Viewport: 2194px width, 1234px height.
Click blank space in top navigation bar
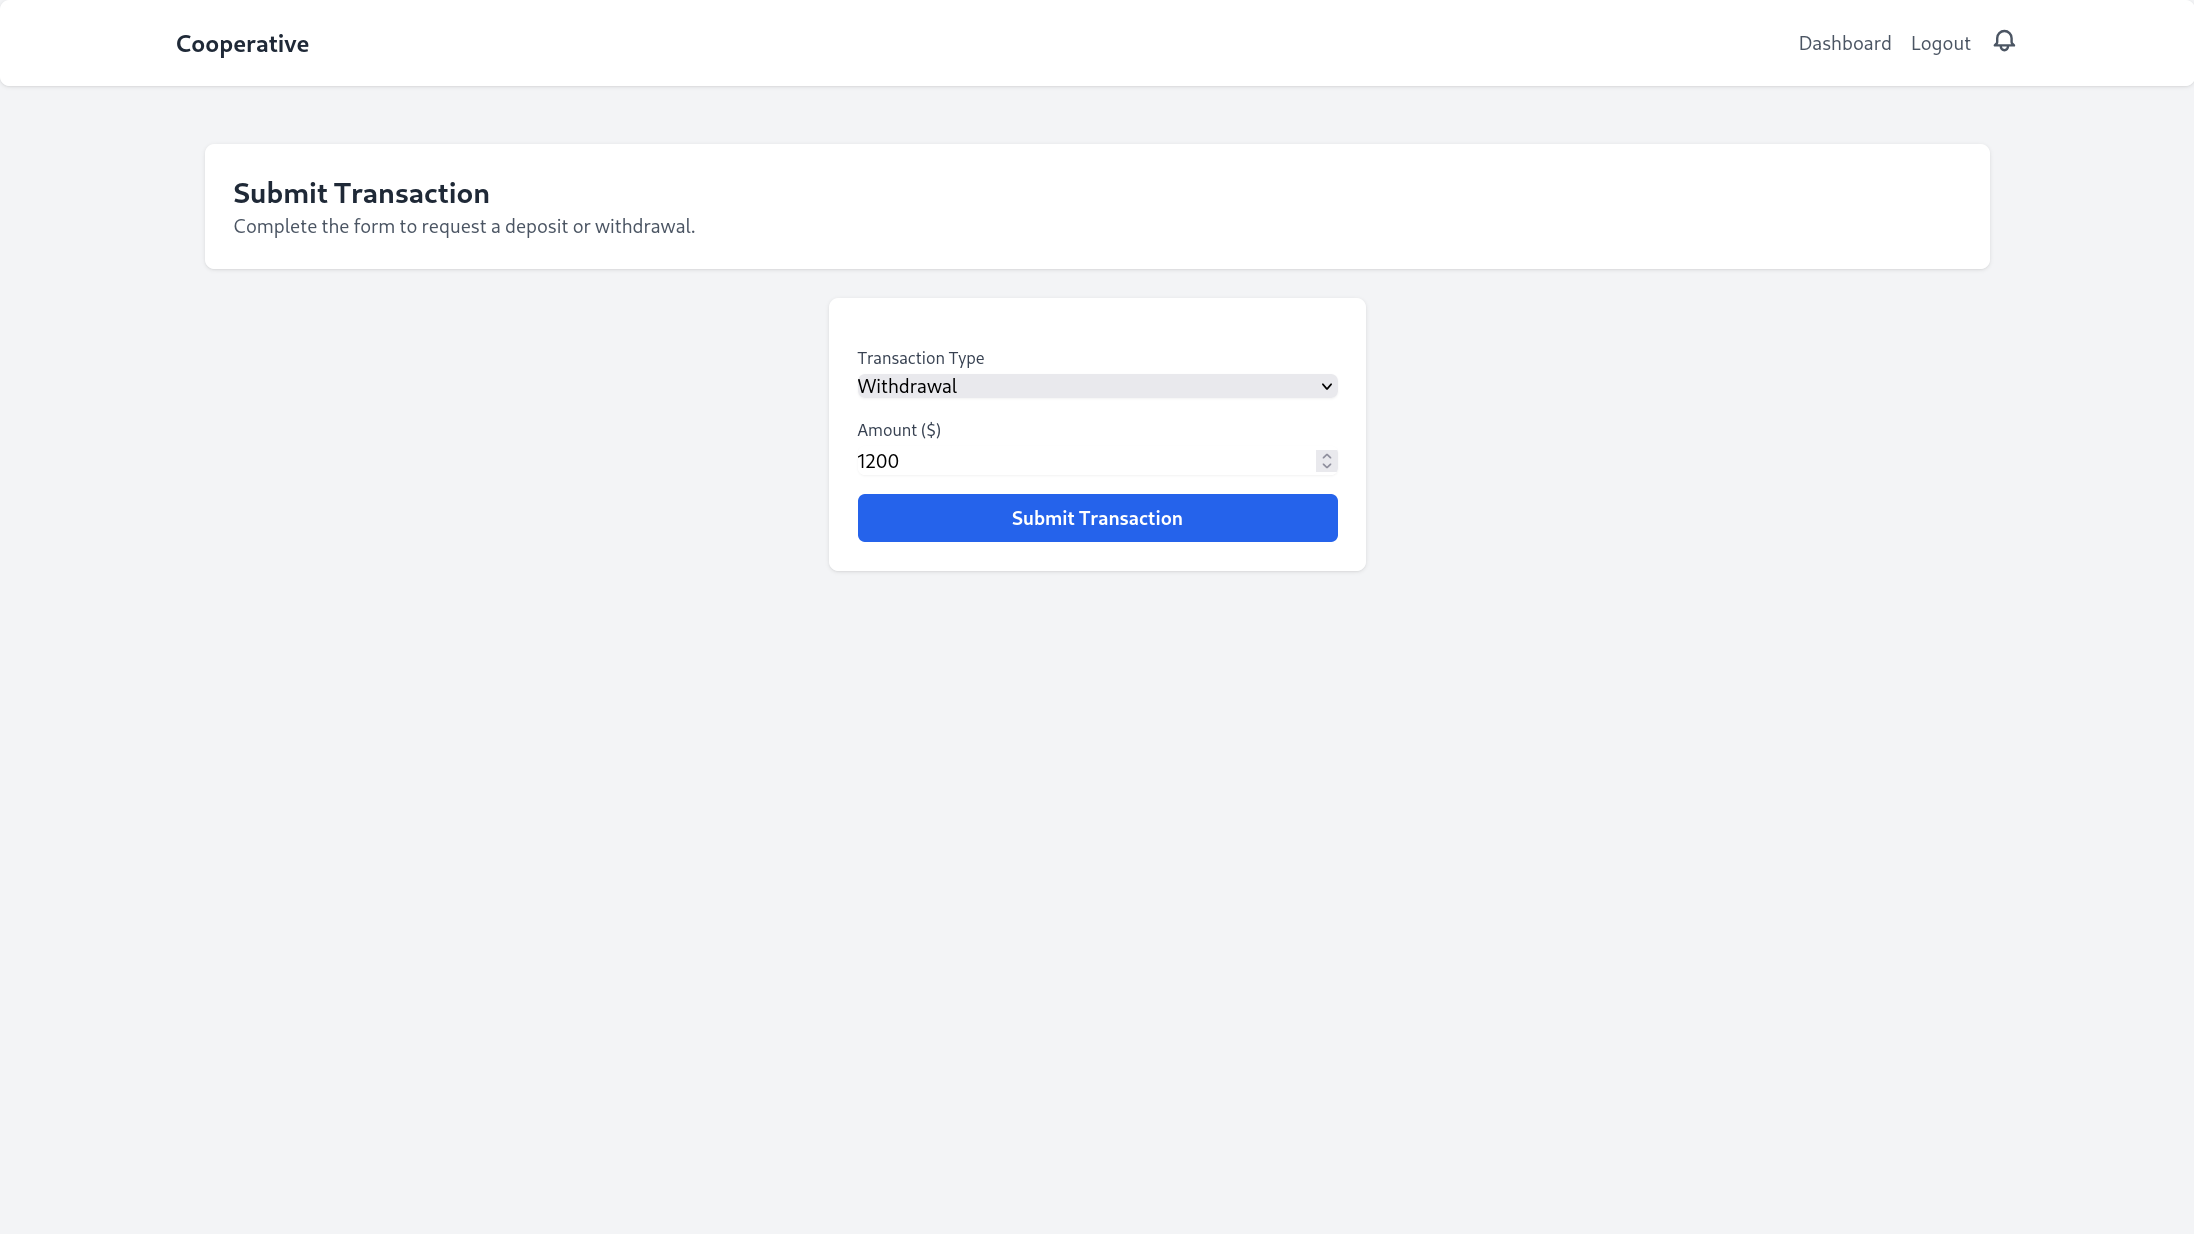1000,43
